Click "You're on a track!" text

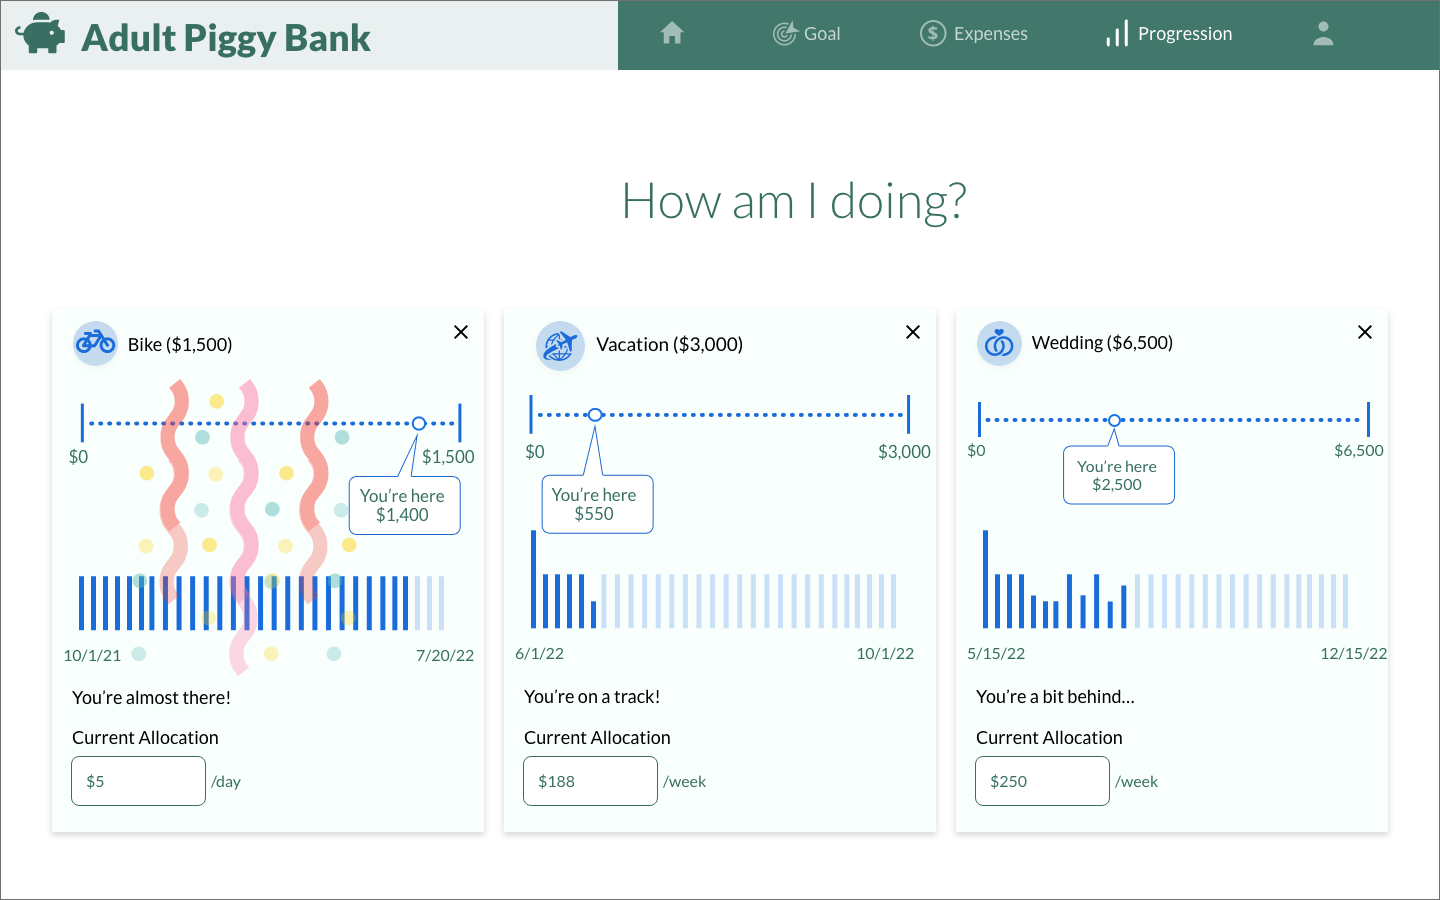pyautogui.click(x=592, y=697)
